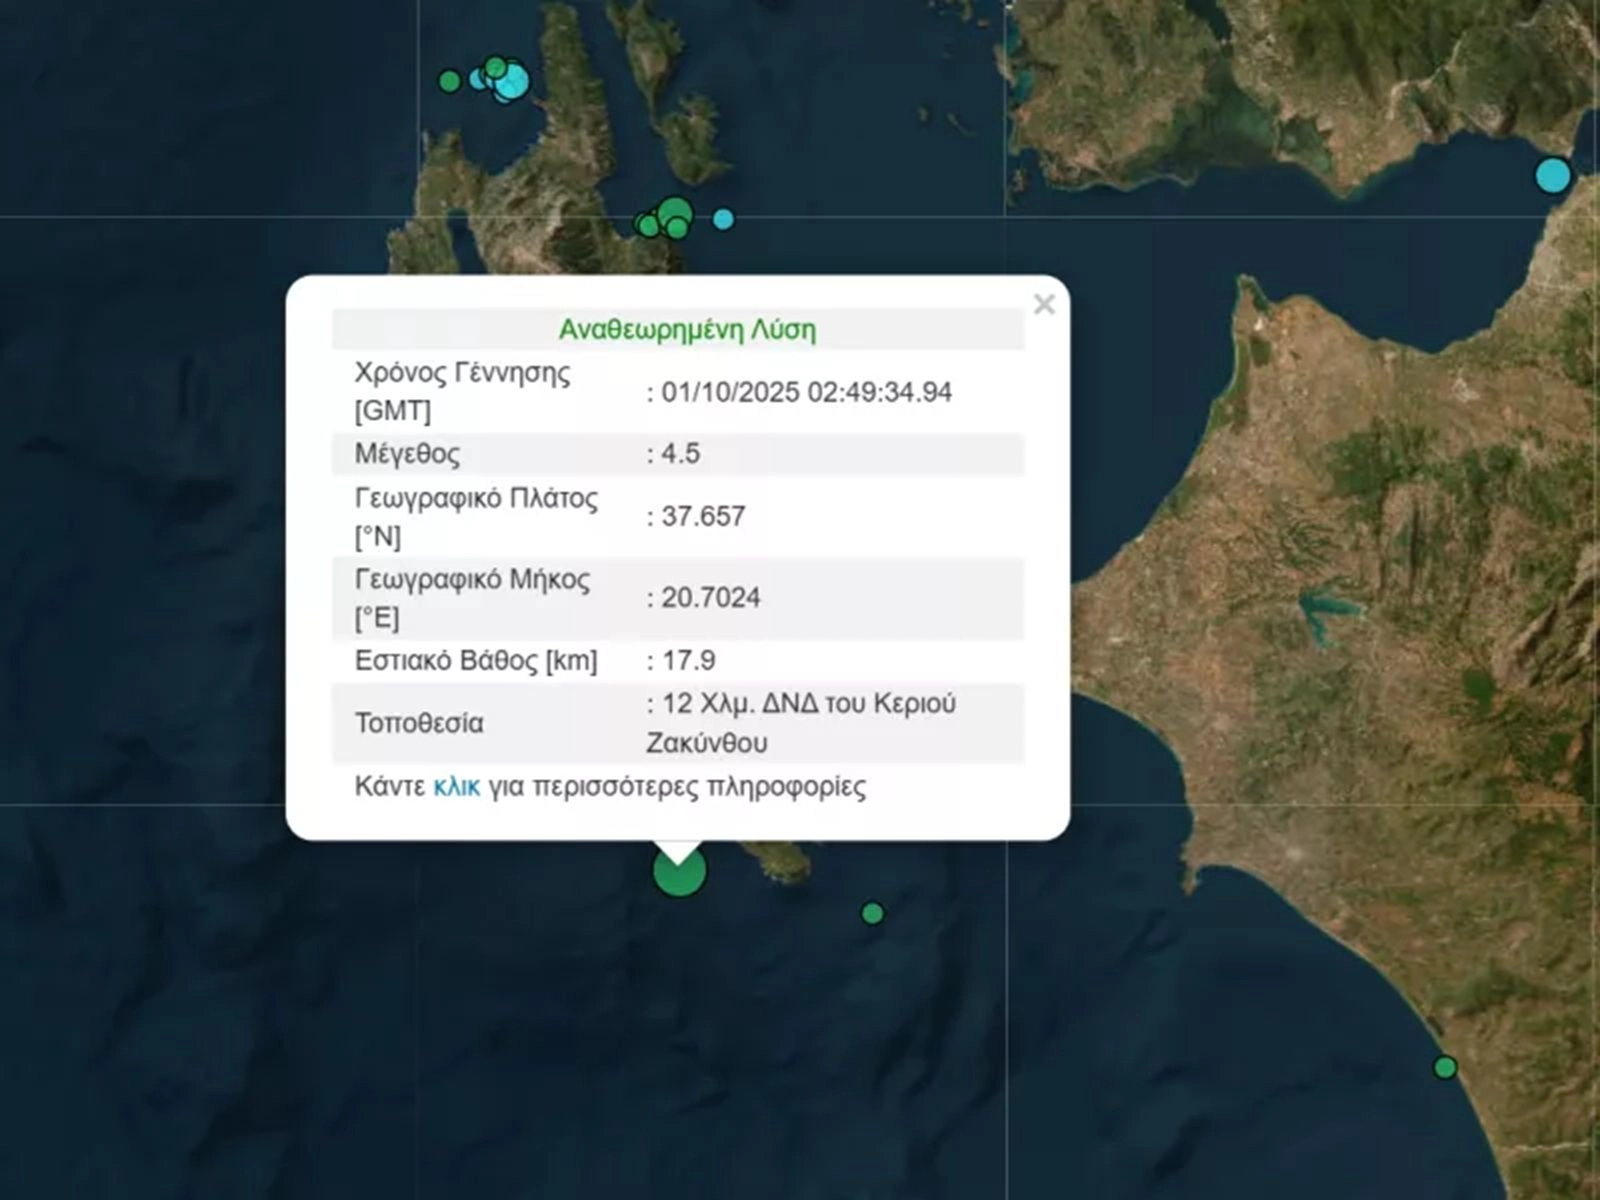This screenshot has width=1600, height=1200.
Task: Select the small green marker southeast of Zakynthos
Action: (x=872, y=913)
